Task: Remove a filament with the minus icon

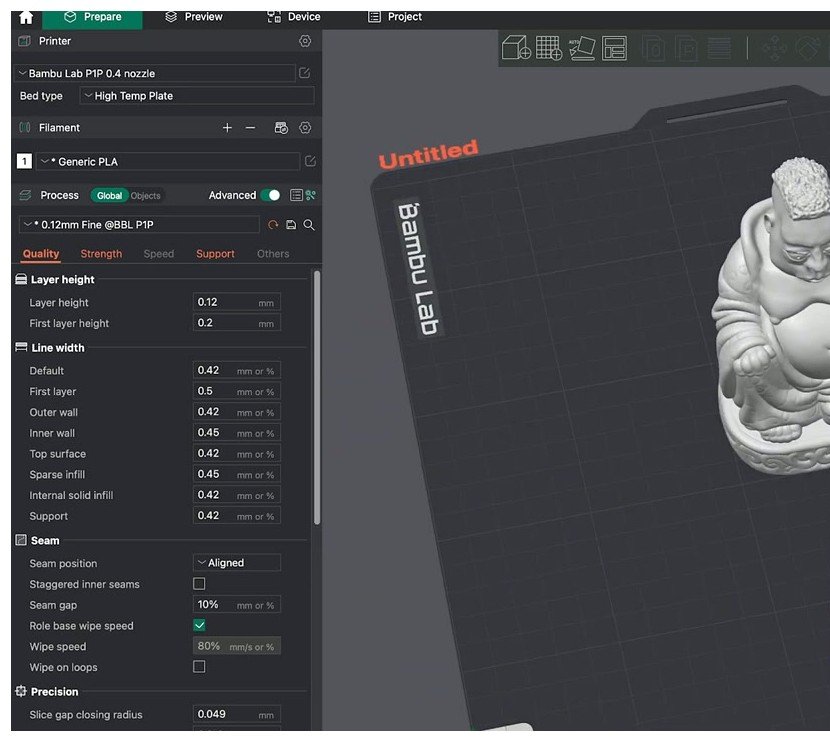Action: (250, 128)
